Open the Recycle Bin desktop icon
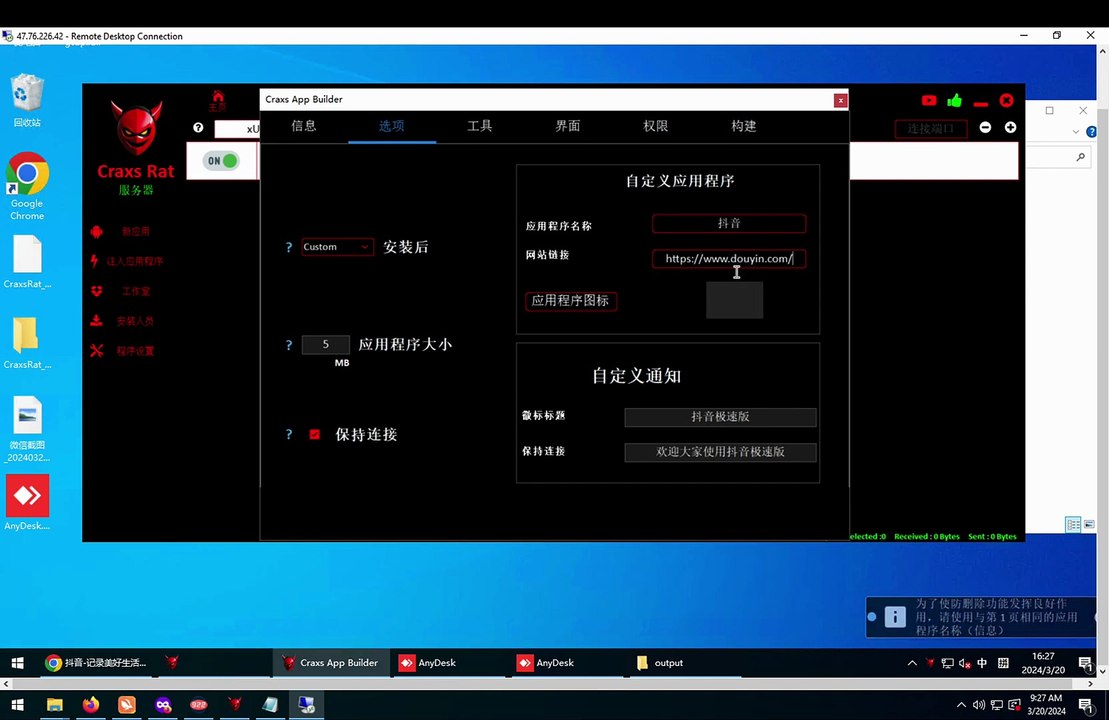The image size is (1109, 720). pyautogui.click(x=27, y=100)
